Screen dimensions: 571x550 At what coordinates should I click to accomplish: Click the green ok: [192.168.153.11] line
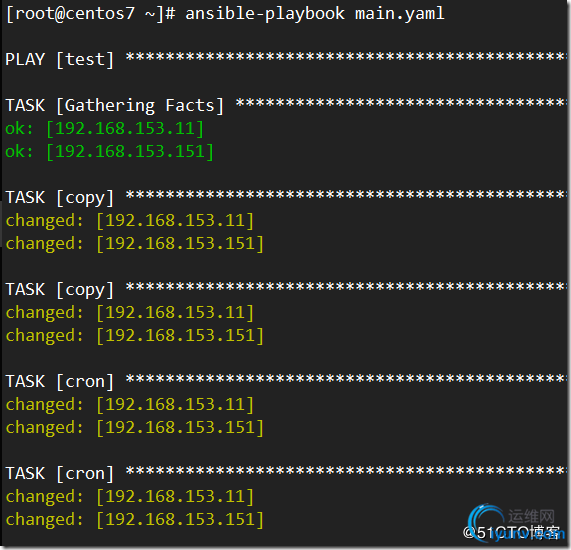(105, 129)
